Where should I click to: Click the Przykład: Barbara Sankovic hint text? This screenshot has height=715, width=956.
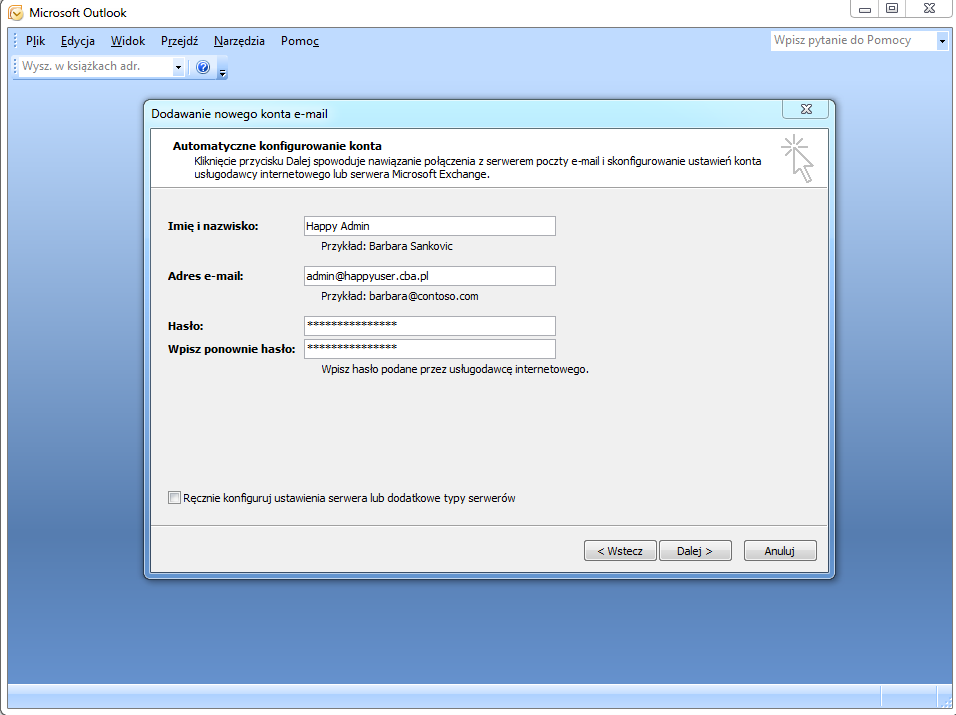387,246
